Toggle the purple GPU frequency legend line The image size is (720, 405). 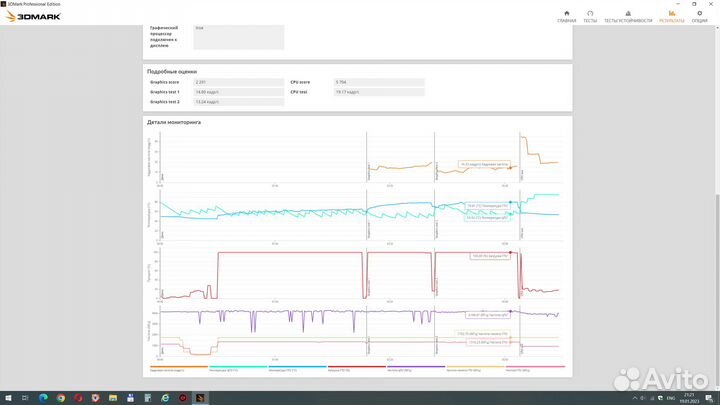click(x=416, y=368)
